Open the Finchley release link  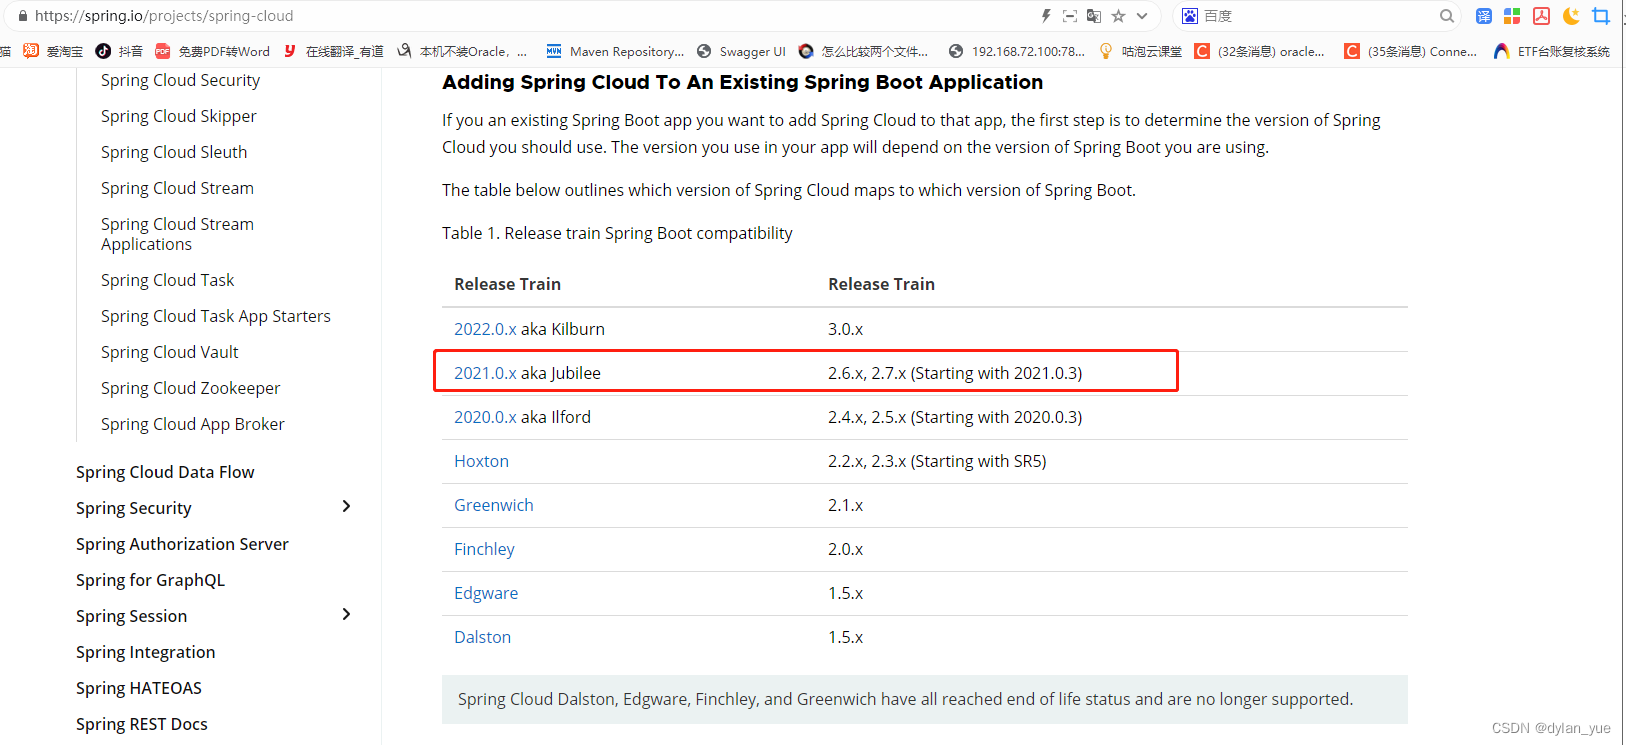[484, 549]
